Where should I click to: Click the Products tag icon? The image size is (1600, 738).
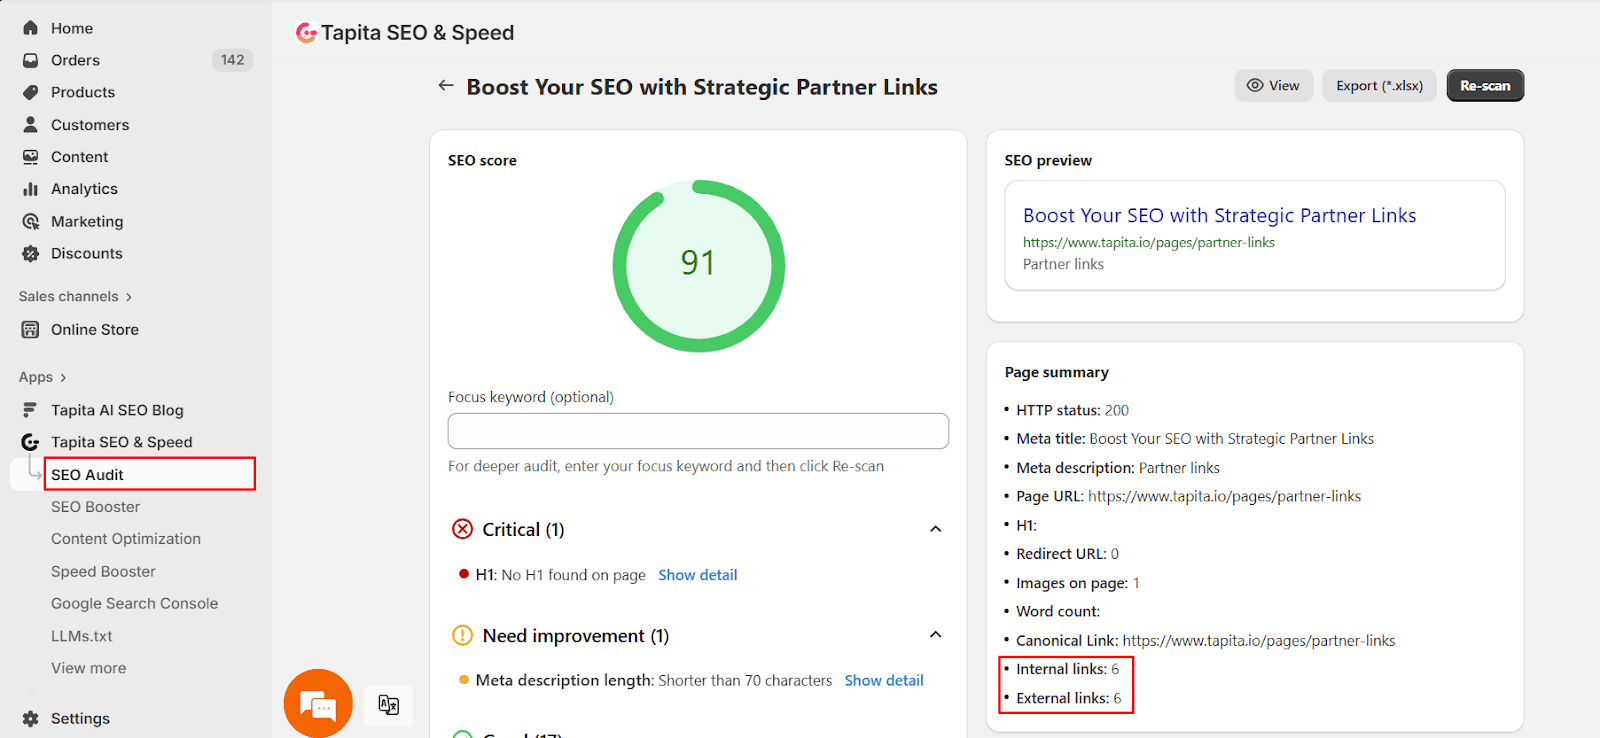click(x=31, y=92)
